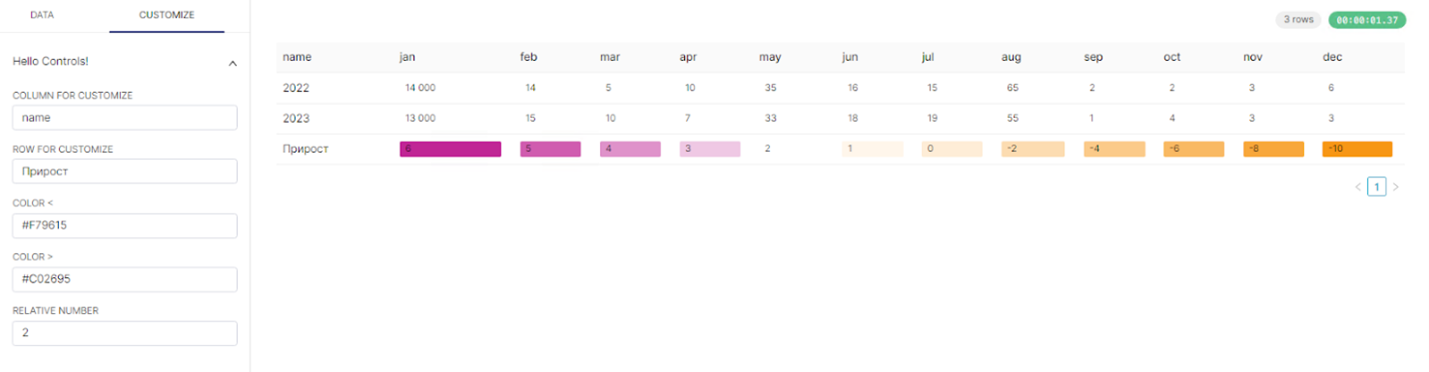Sort by the jan column header
The image size is (1429, 372).
(x=407, y=57)
